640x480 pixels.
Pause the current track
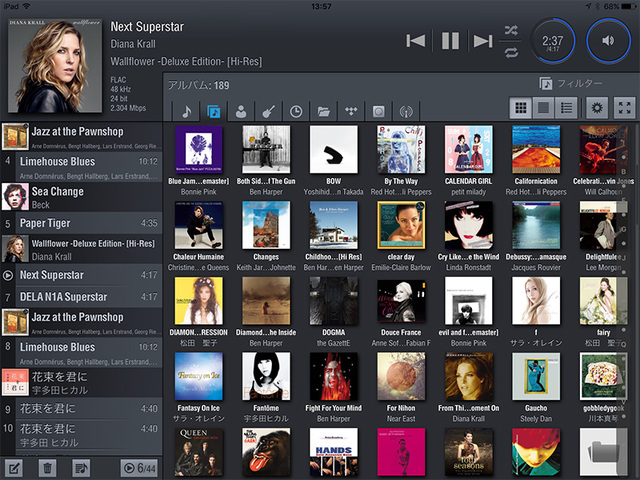[450, 41]
